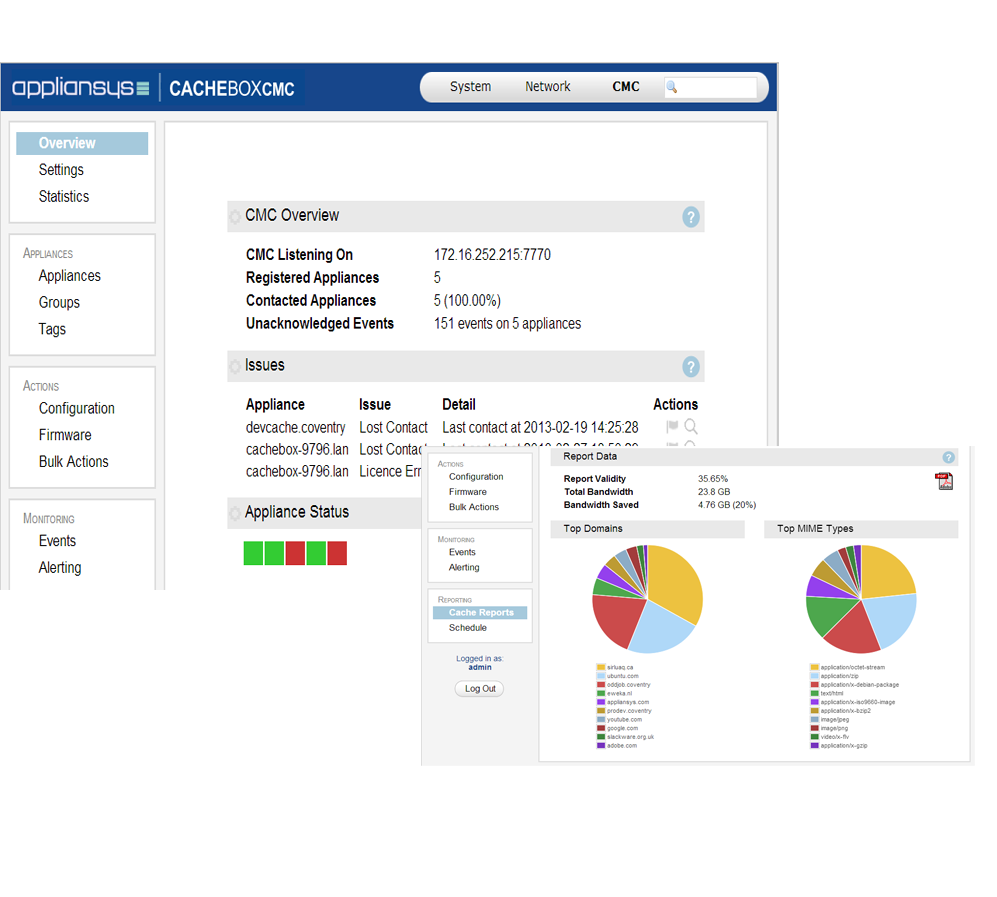Click 'Last contact at 2013-02-19 14:25:28'
Viewport: 997px width, 897px height.
click(540, 428)
